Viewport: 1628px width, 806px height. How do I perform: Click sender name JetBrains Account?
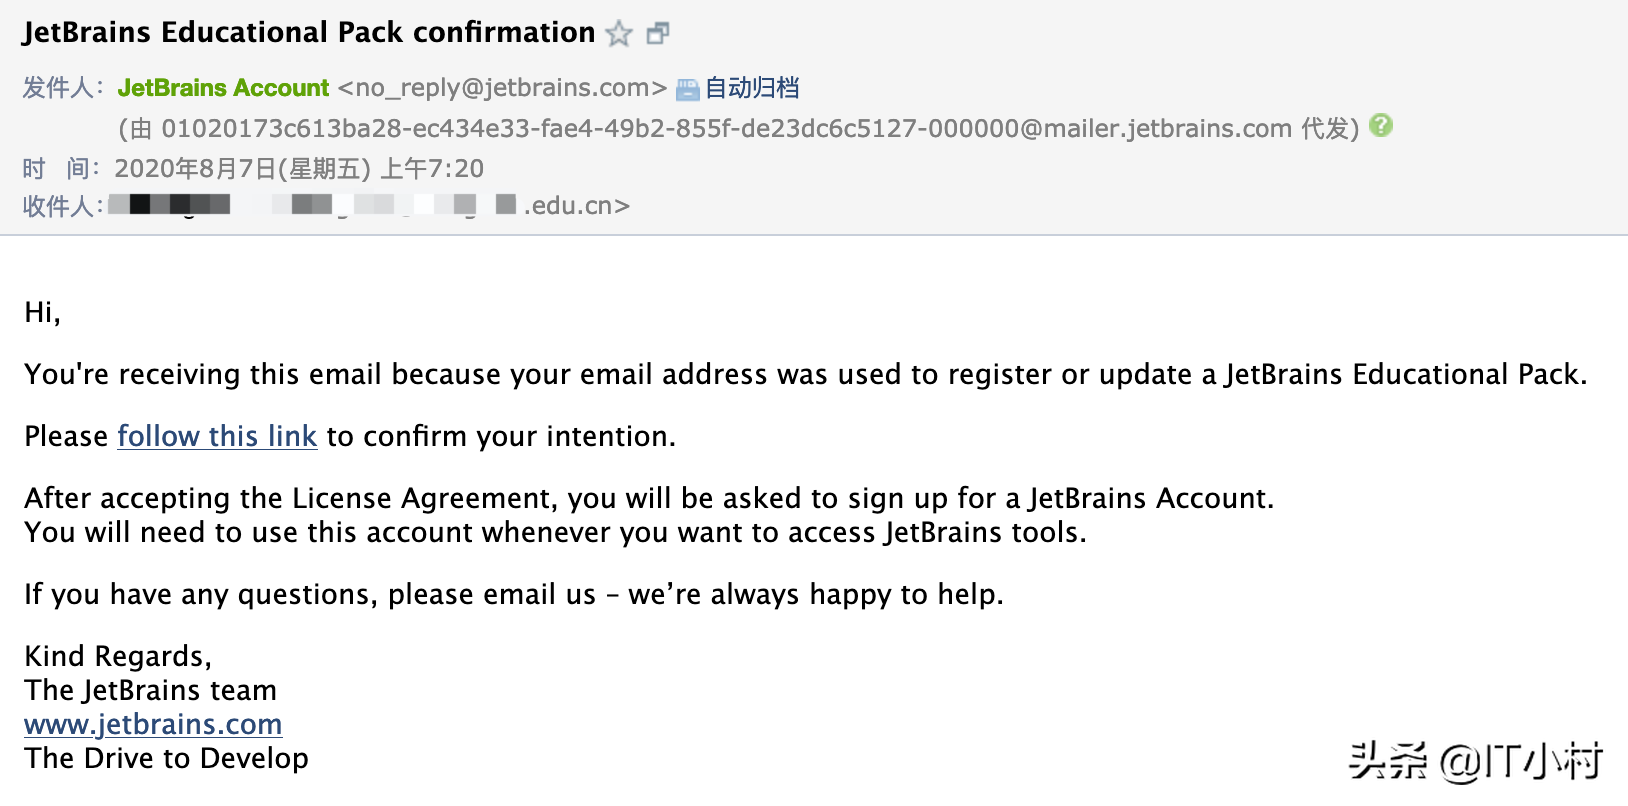pyautogui.click(x=223, y=88)
